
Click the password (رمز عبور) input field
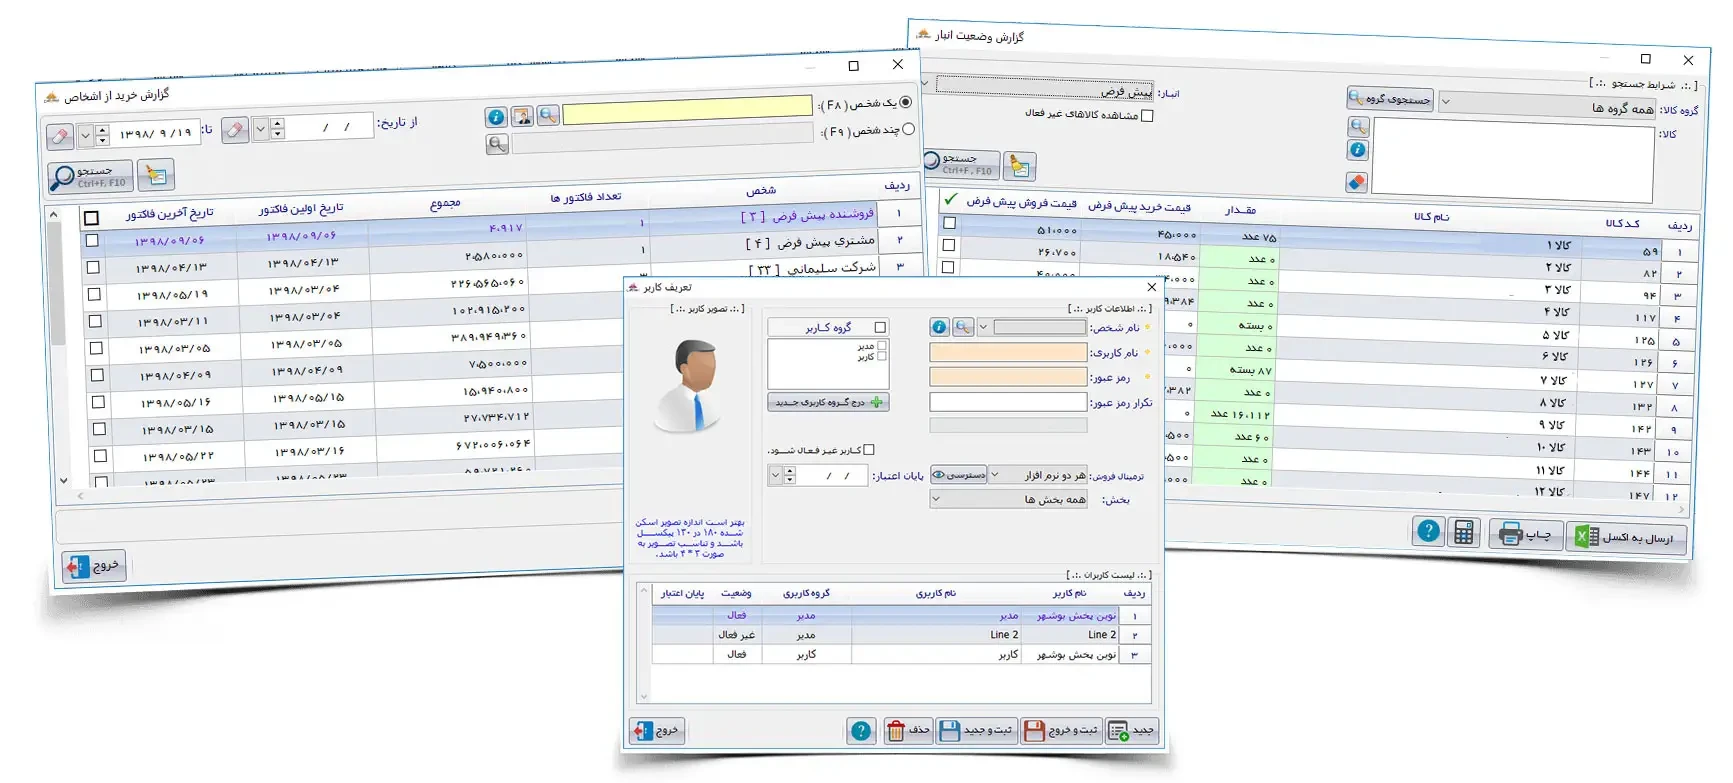coord(1007,377)
